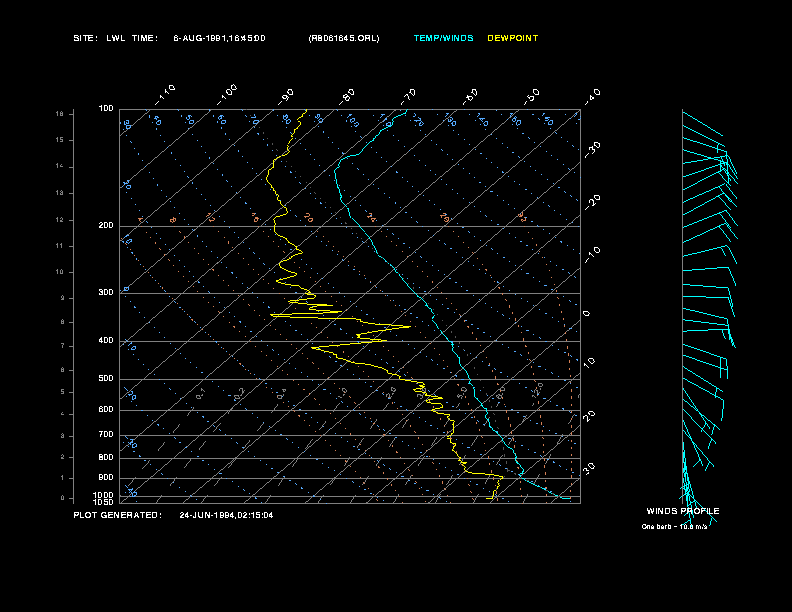Image resolution: width=792 pixels, height=612 pixels.
Task: Click the 24-JUN-1994 generation date
Action: pos(226,515)
